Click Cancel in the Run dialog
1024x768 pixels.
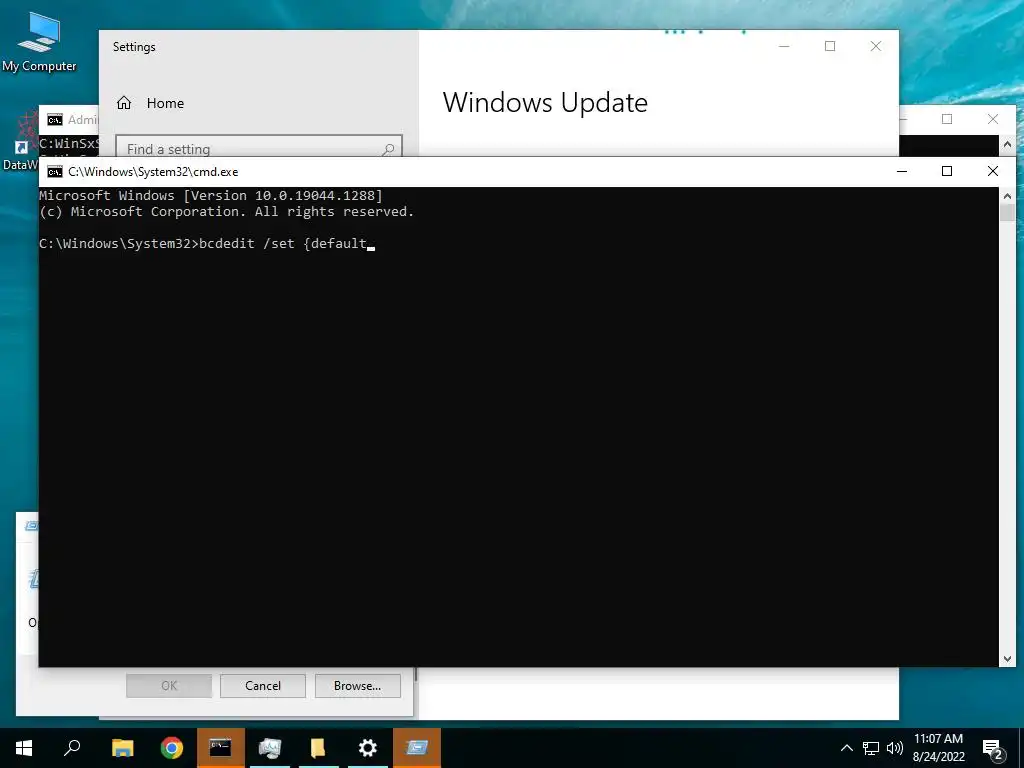pos(263,686)
